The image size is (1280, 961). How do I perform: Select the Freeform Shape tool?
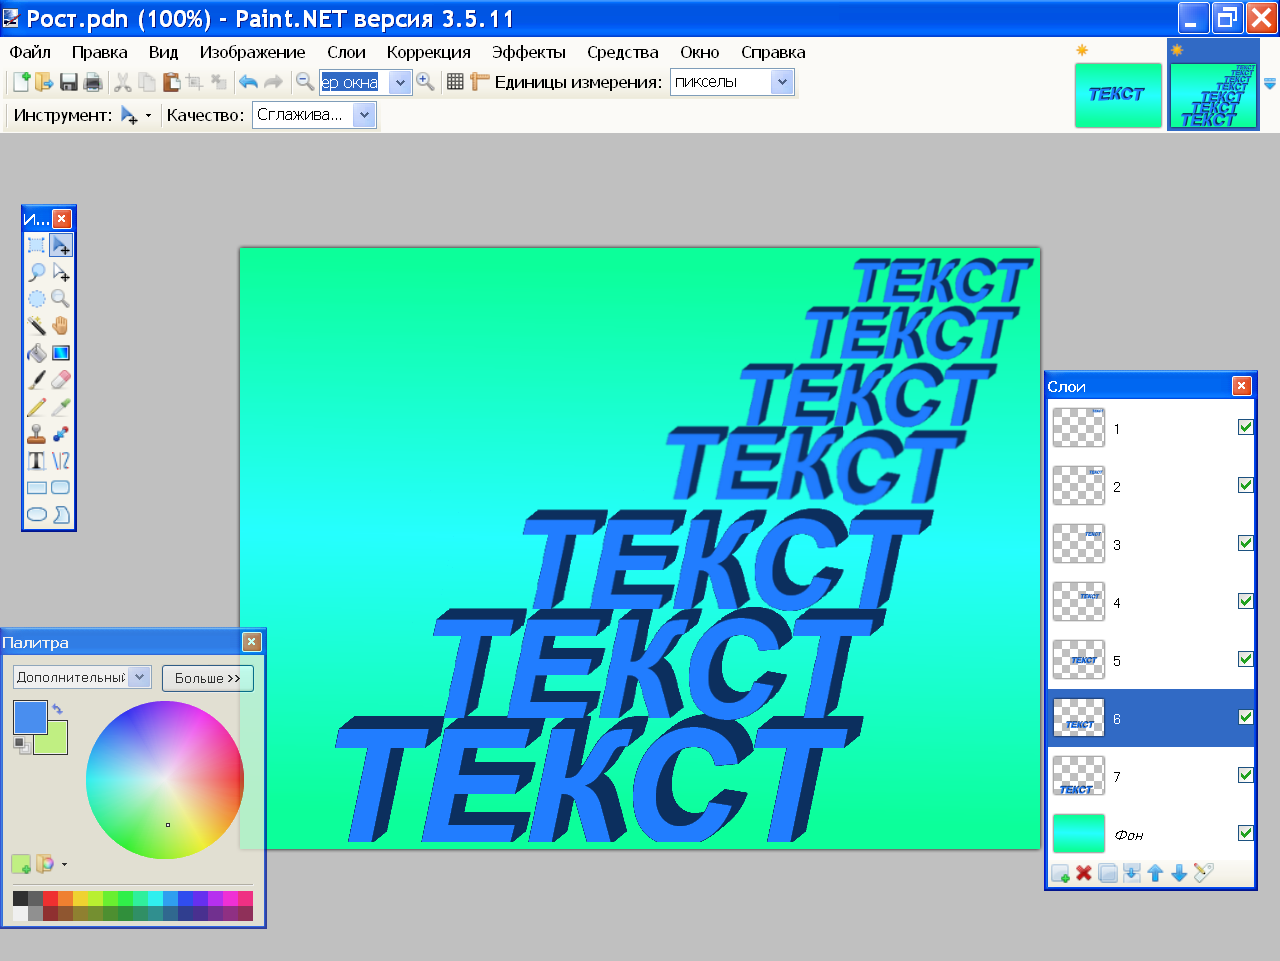pyautogui.click(x=61, y=515)
